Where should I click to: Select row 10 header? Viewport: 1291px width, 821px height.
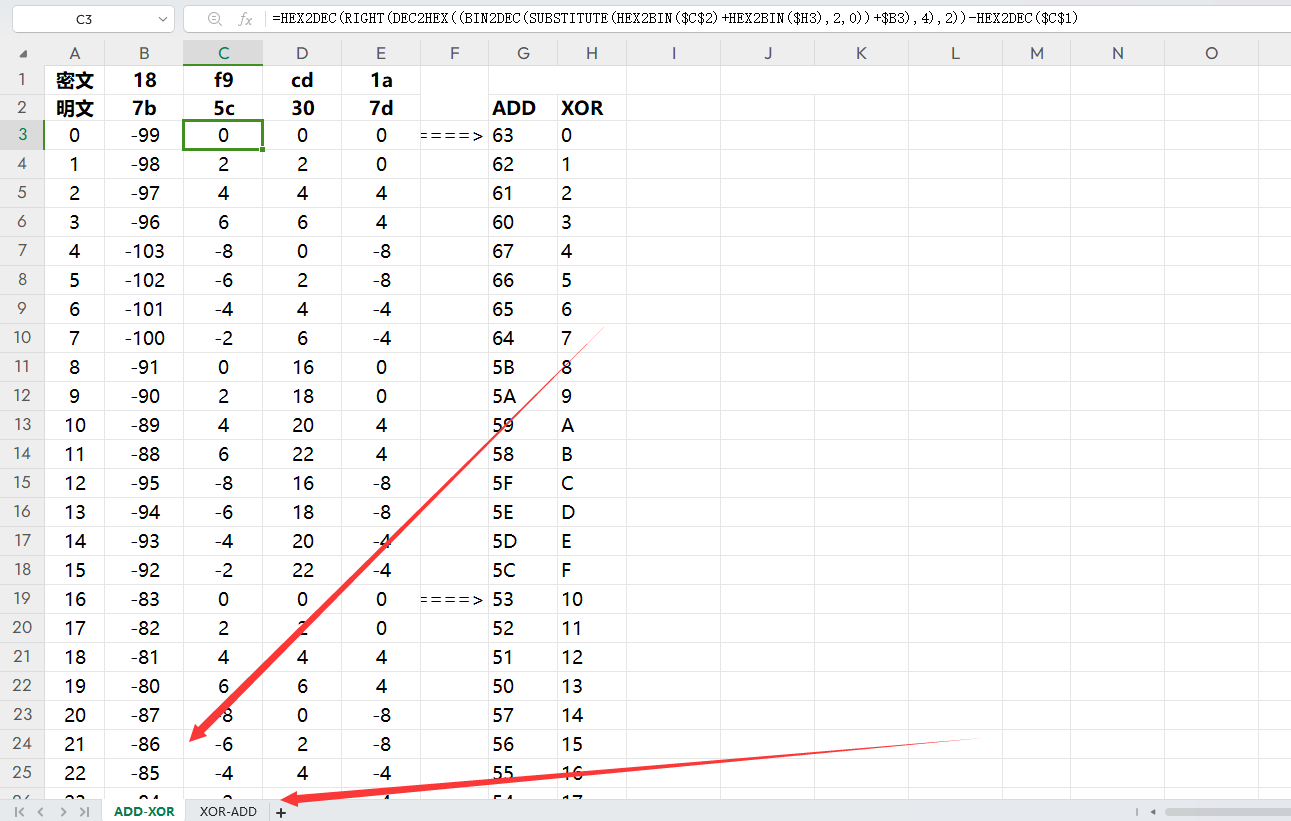coord(22,338)
